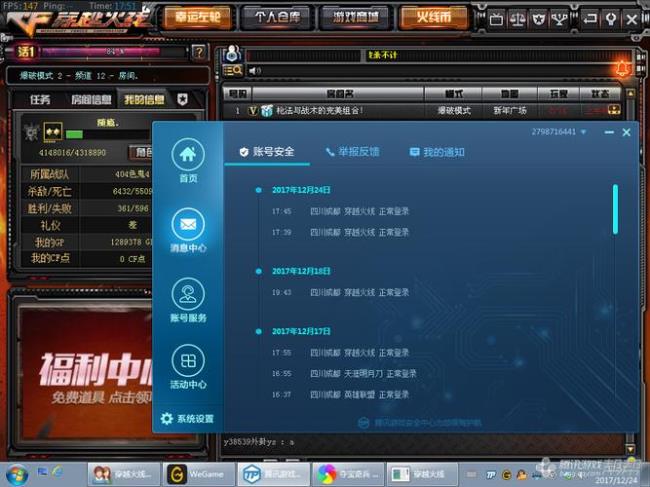The height and width of the screenshot is (487, 650).
Task: Open 系统设置 gear at sidebar bottom
Action: click(x=187, y=419)
